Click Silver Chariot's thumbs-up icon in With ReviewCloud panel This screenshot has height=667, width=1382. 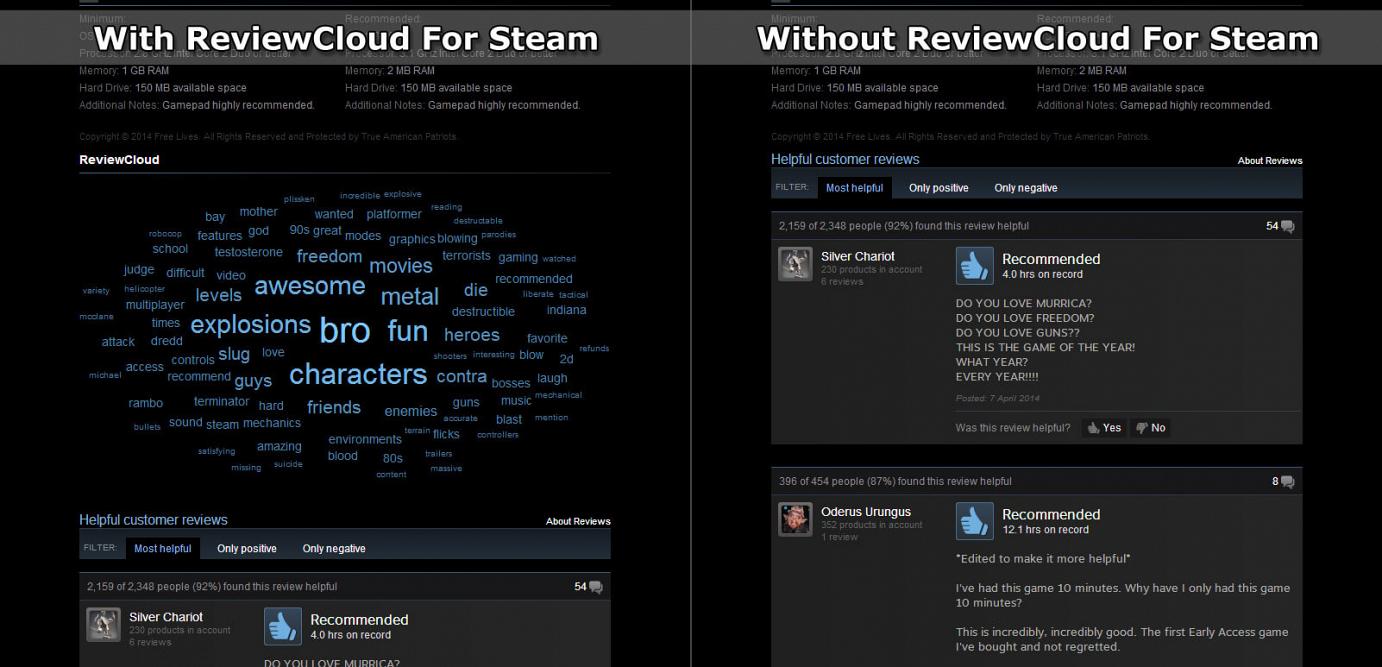point(283,626)
